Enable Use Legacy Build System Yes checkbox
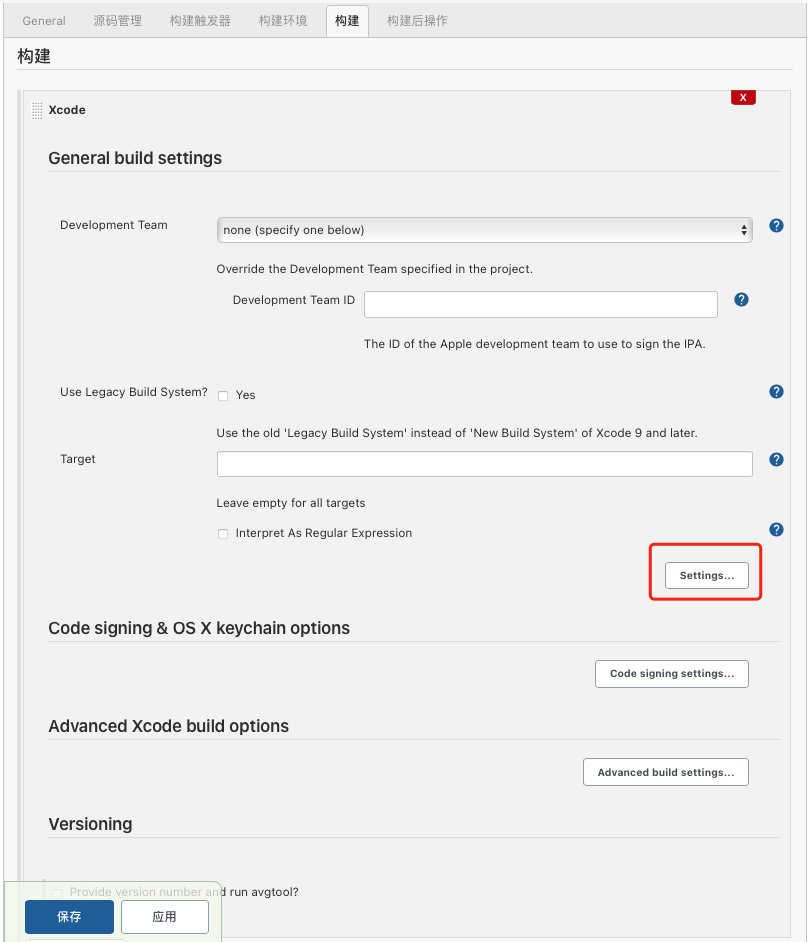Screen dimensions: 808x942 [x=223, y=396]
